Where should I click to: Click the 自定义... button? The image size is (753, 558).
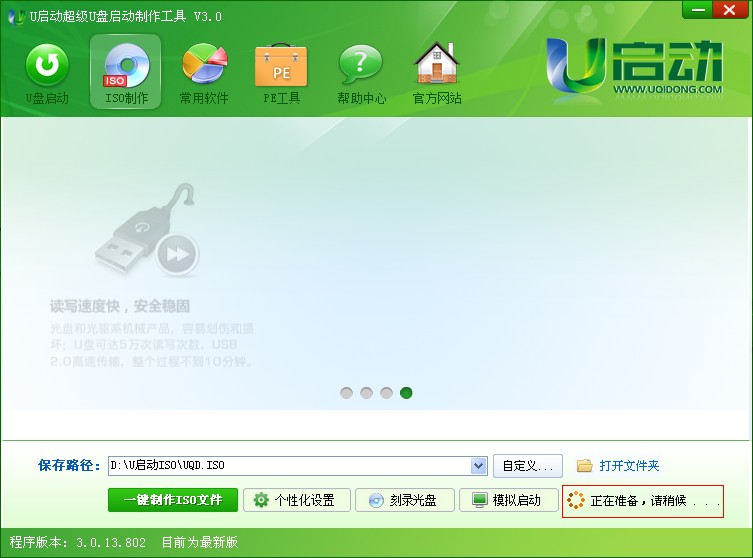[x=528, y=466]
